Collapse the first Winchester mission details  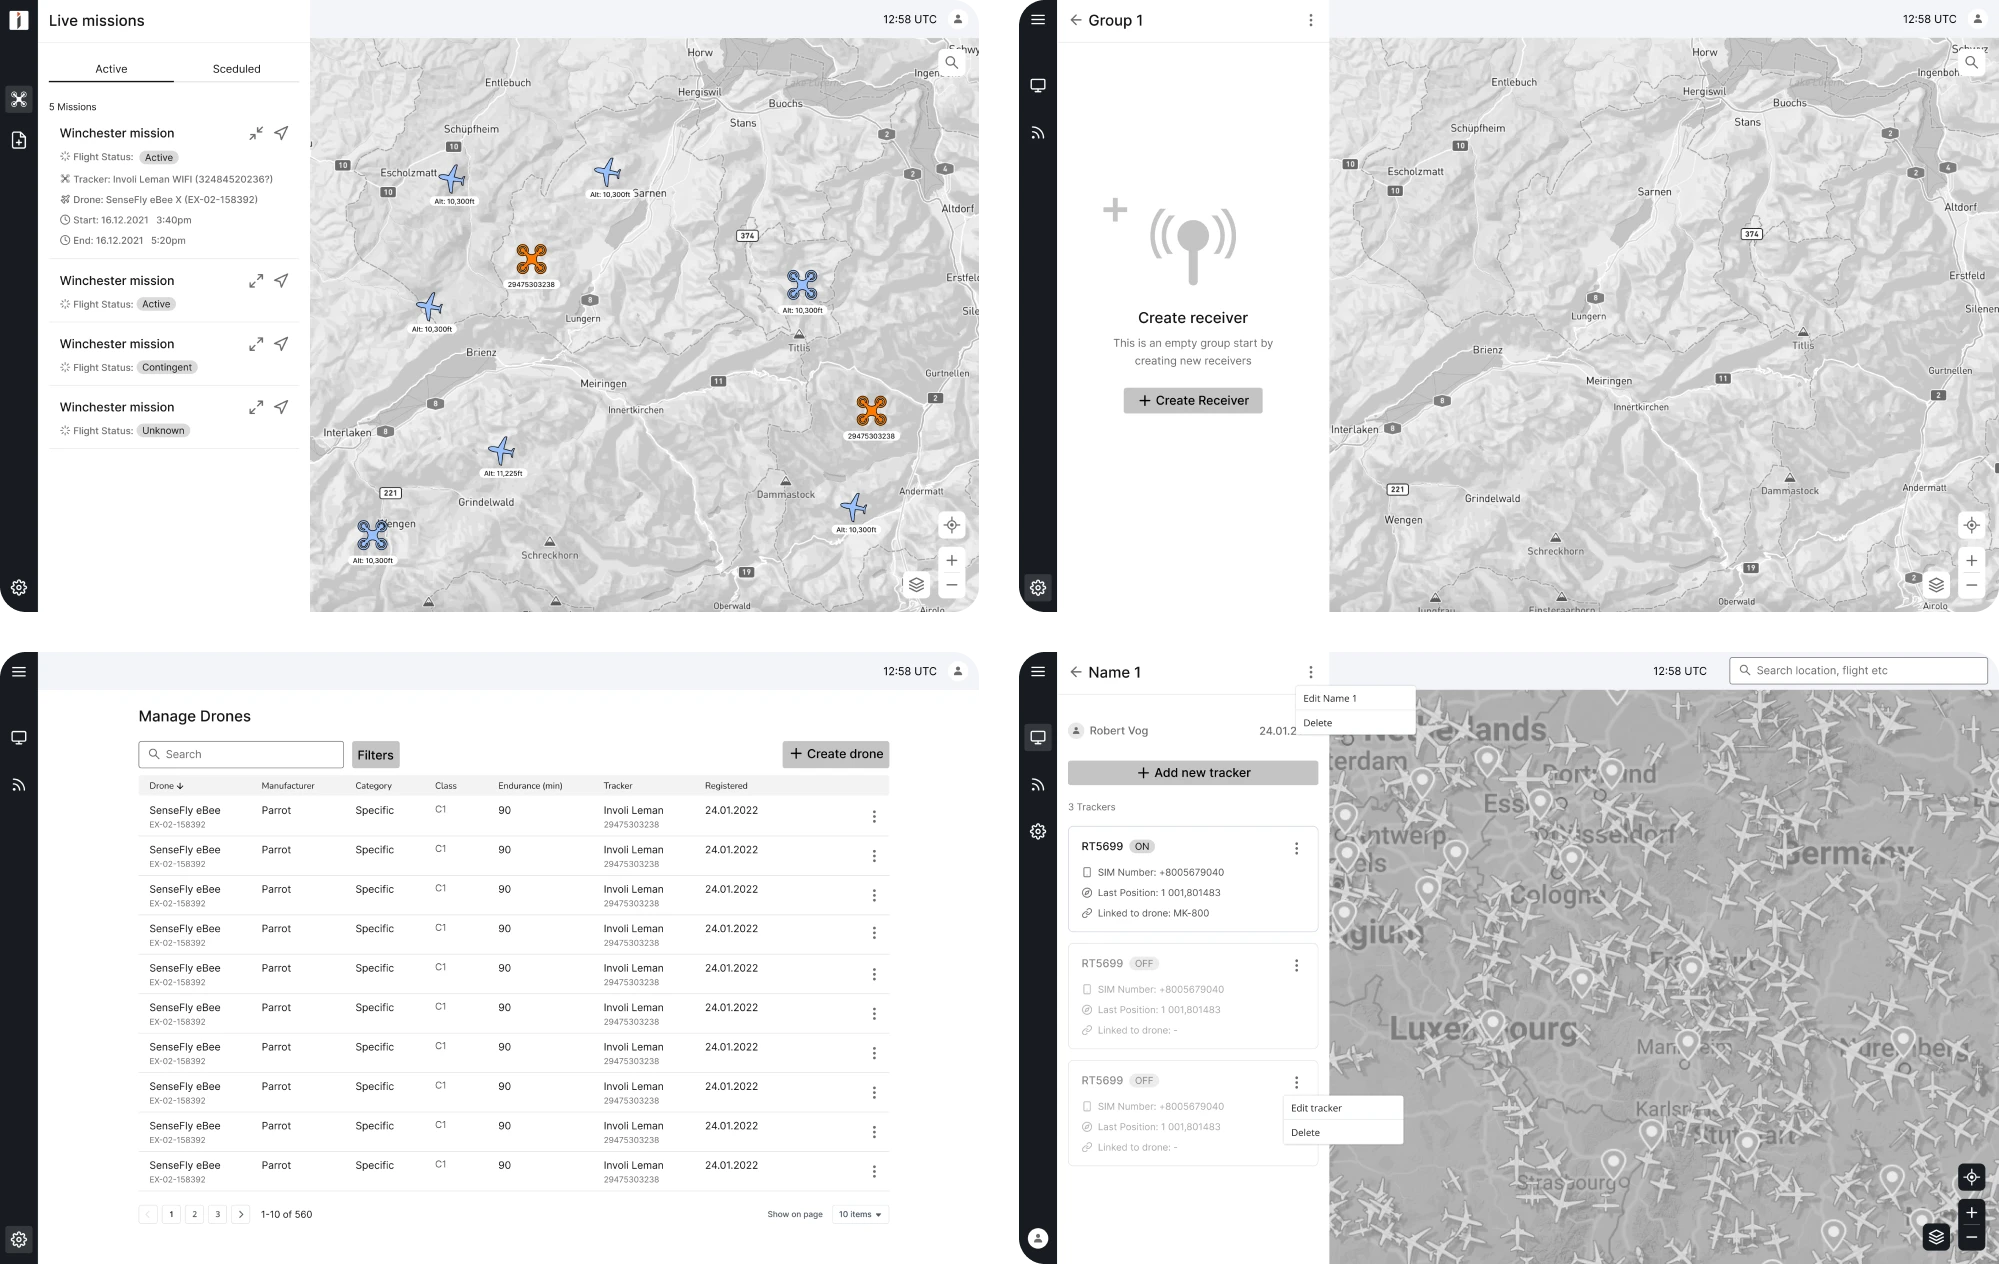pos(256,133)
